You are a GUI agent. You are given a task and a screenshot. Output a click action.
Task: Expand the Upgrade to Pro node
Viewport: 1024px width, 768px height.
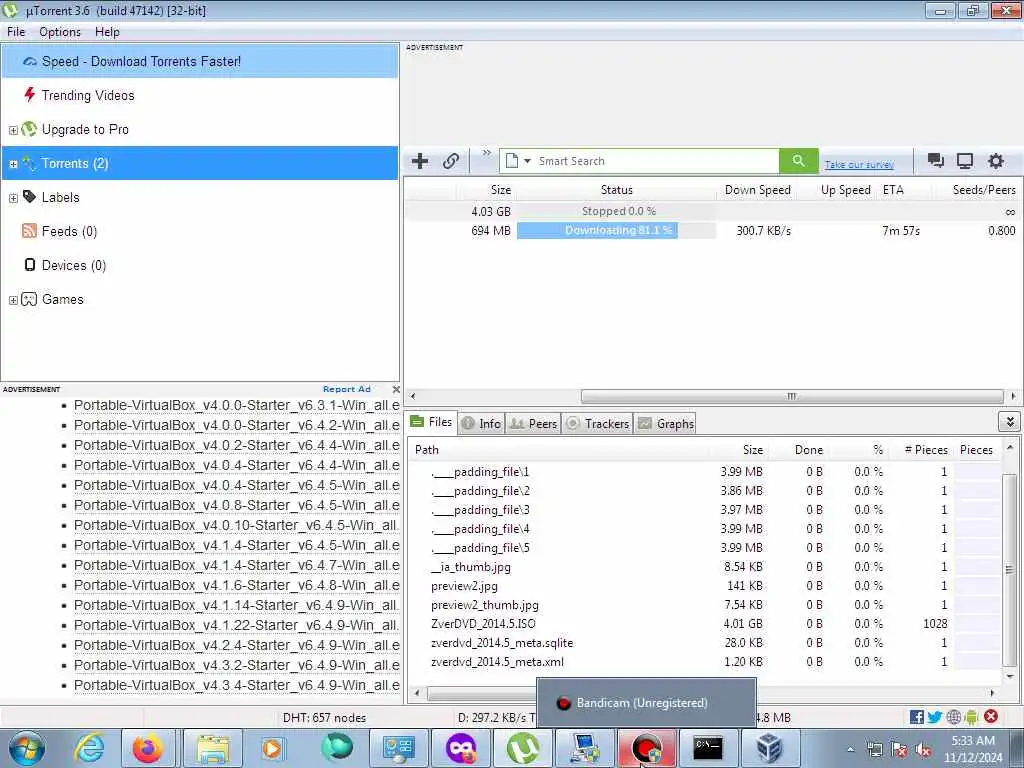13,130
